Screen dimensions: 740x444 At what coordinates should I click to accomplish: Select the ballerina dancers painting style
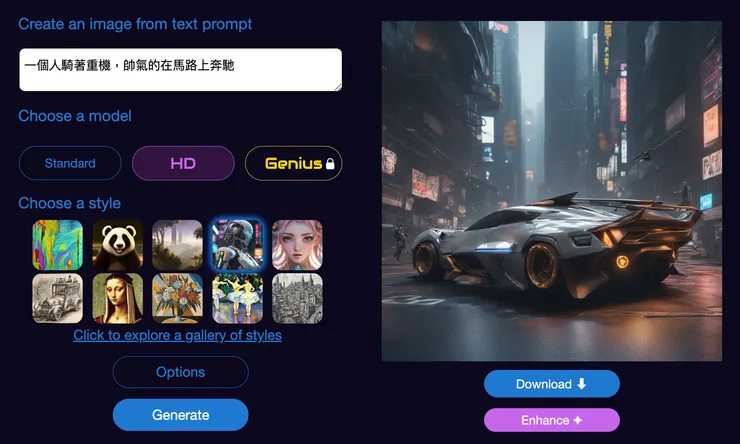[x=237, y=299]
